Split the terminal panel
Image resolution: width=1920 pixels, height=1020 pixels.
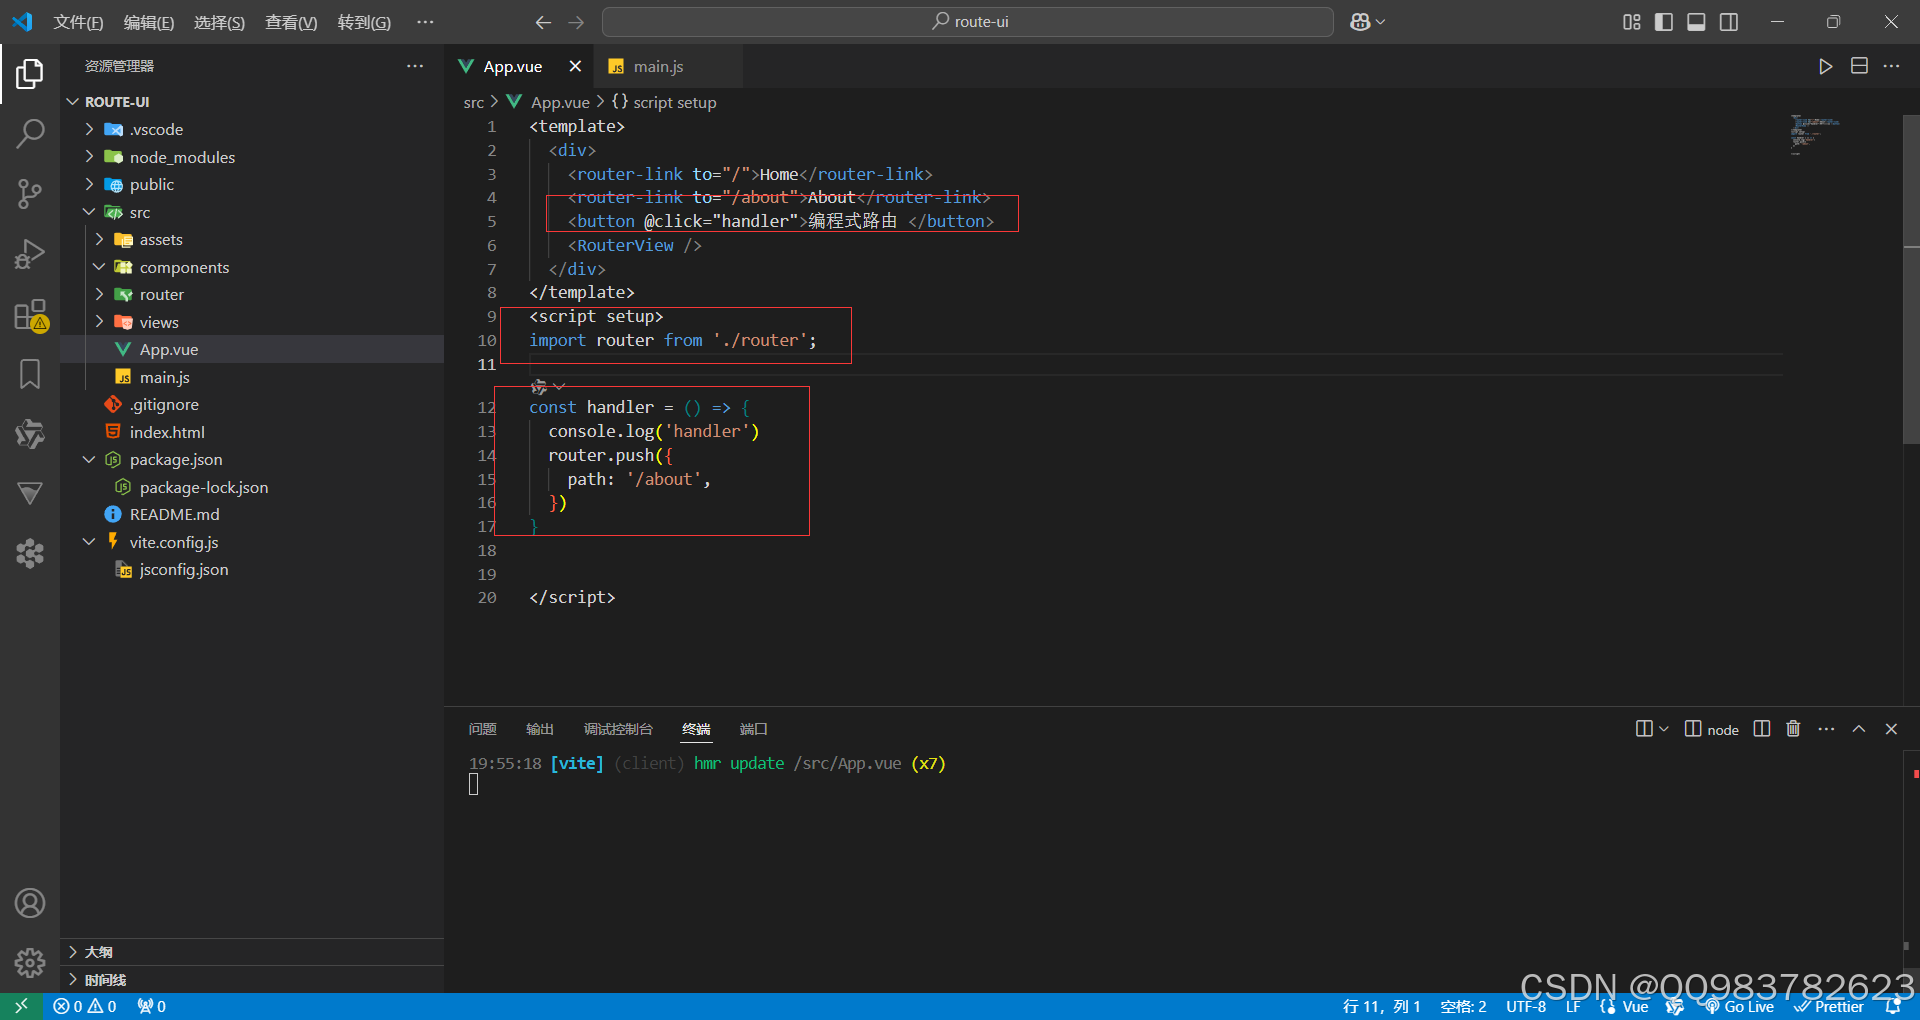point(1762,729)
